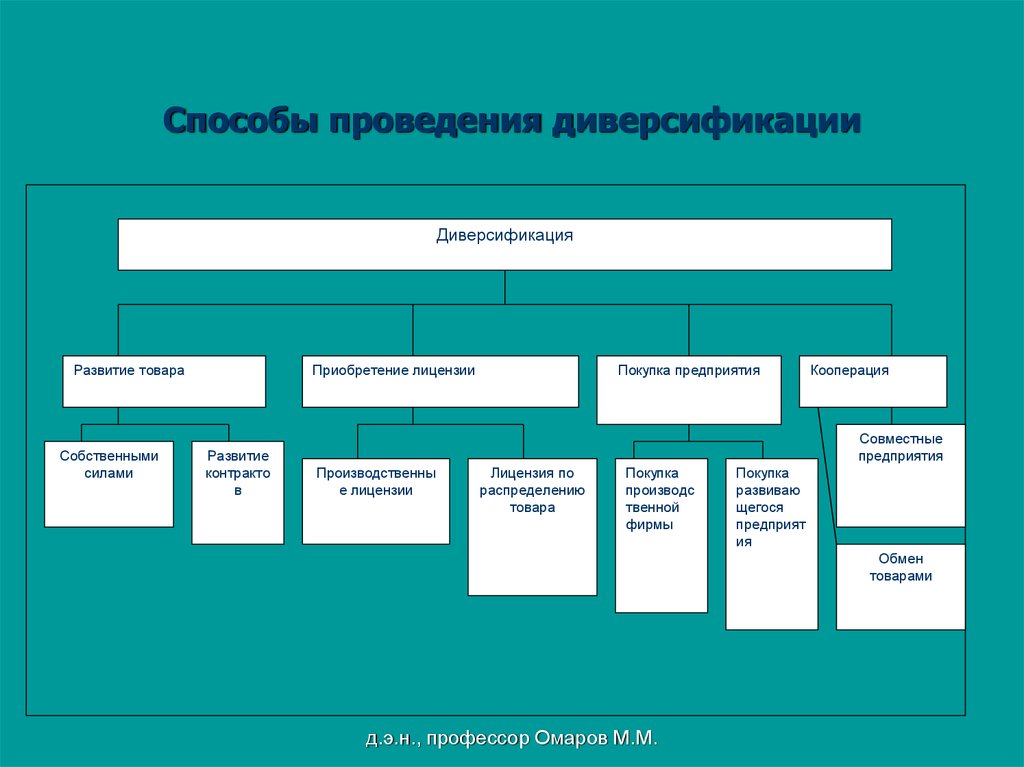Click the 'Покупка производственной фирмы' box
The width and height of the screenshot is (1024, 767).
(662, 535)
